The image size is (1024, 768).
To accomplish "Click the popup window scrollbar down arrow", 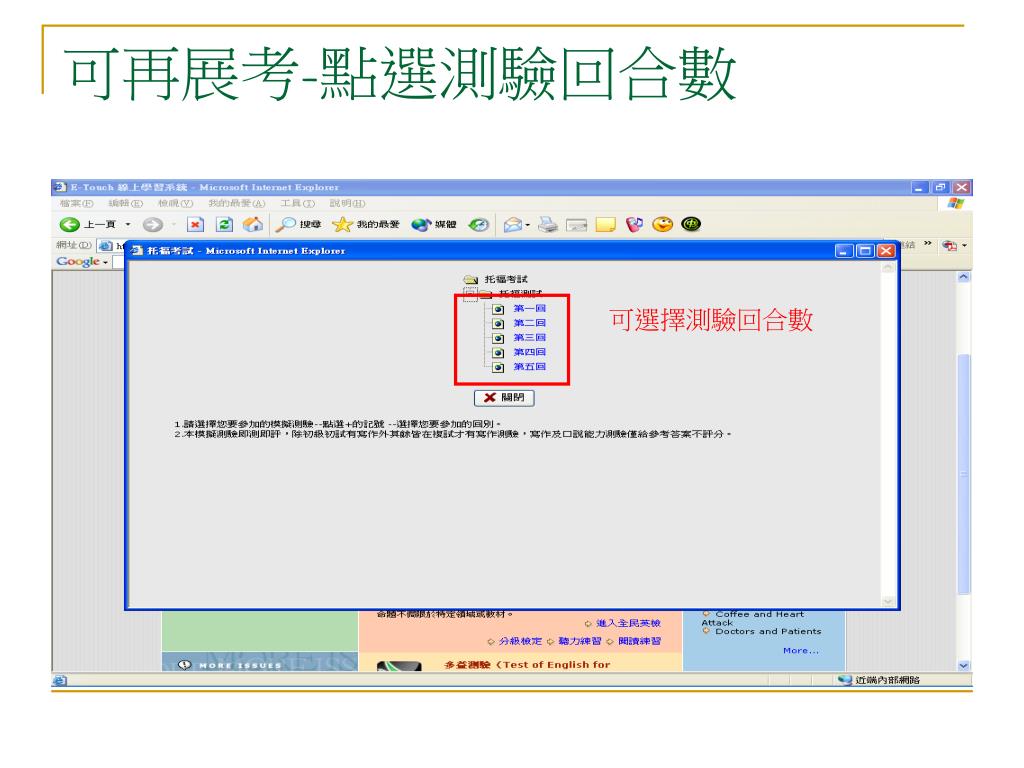I will pos(888,601).
